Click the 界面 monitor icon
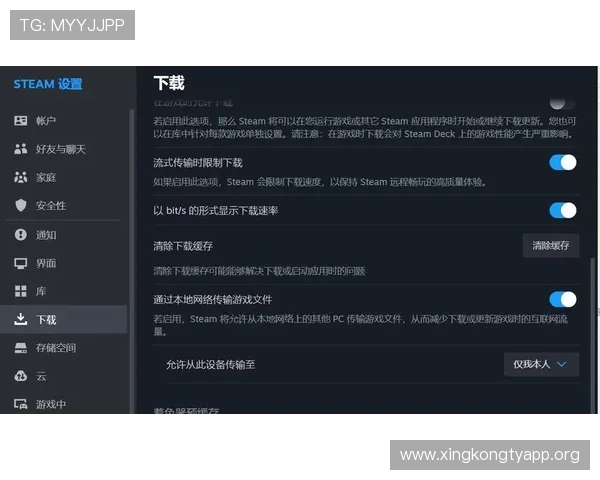Image resolution: width=600 pixels, height=480 pixels. point(21,263)
